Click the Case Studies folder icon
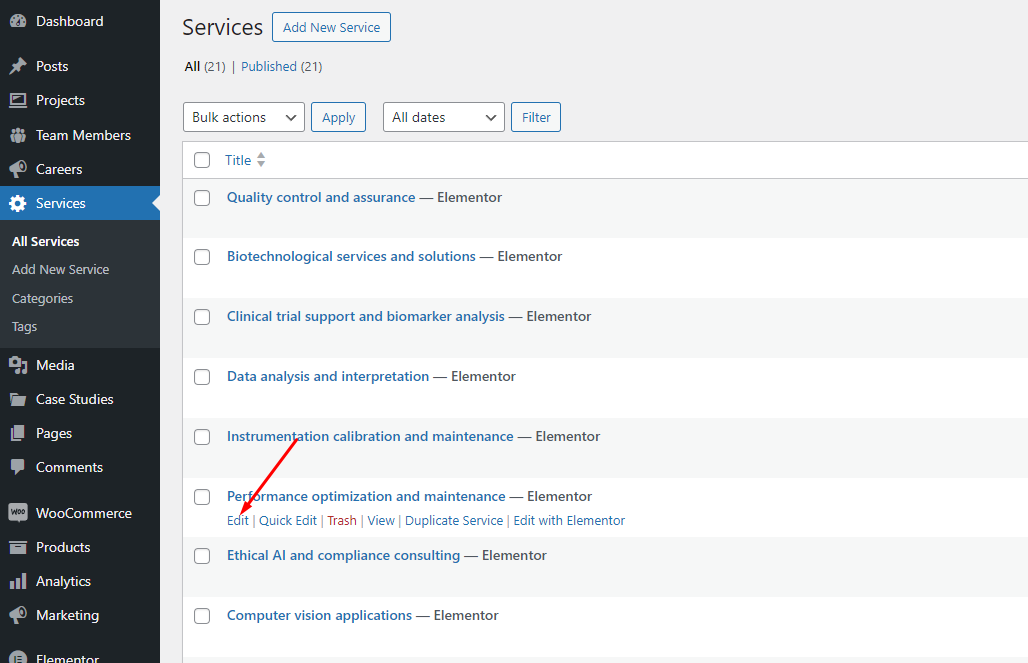The width and height of the screenshot is (1028, 663). 18,399
